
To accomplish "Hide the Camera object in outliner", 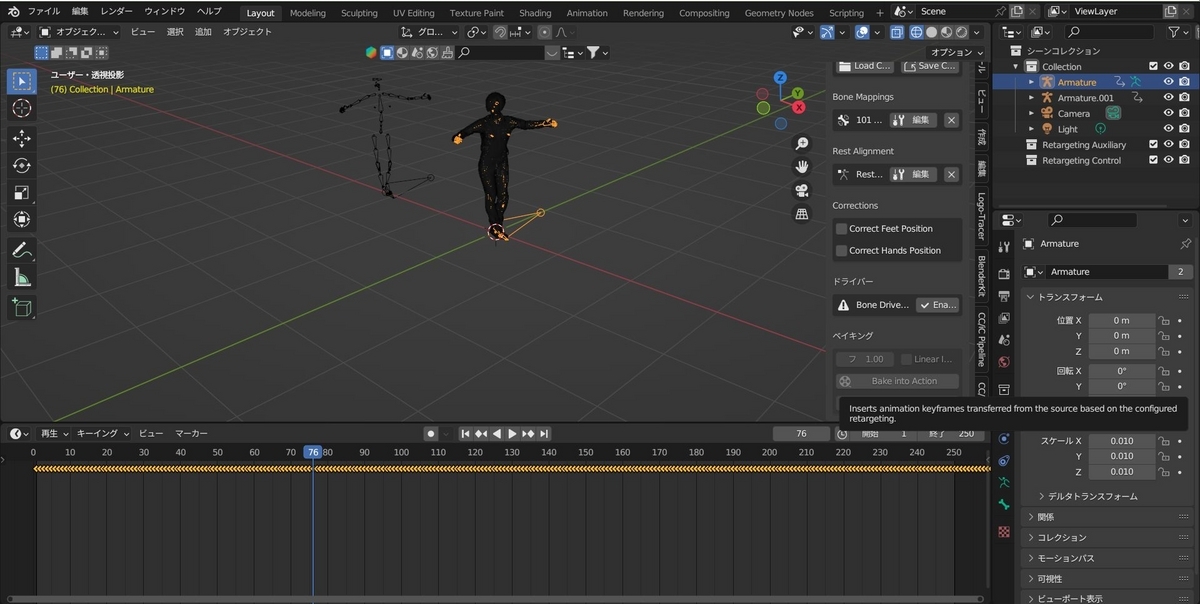I will tap(1168, 113).
